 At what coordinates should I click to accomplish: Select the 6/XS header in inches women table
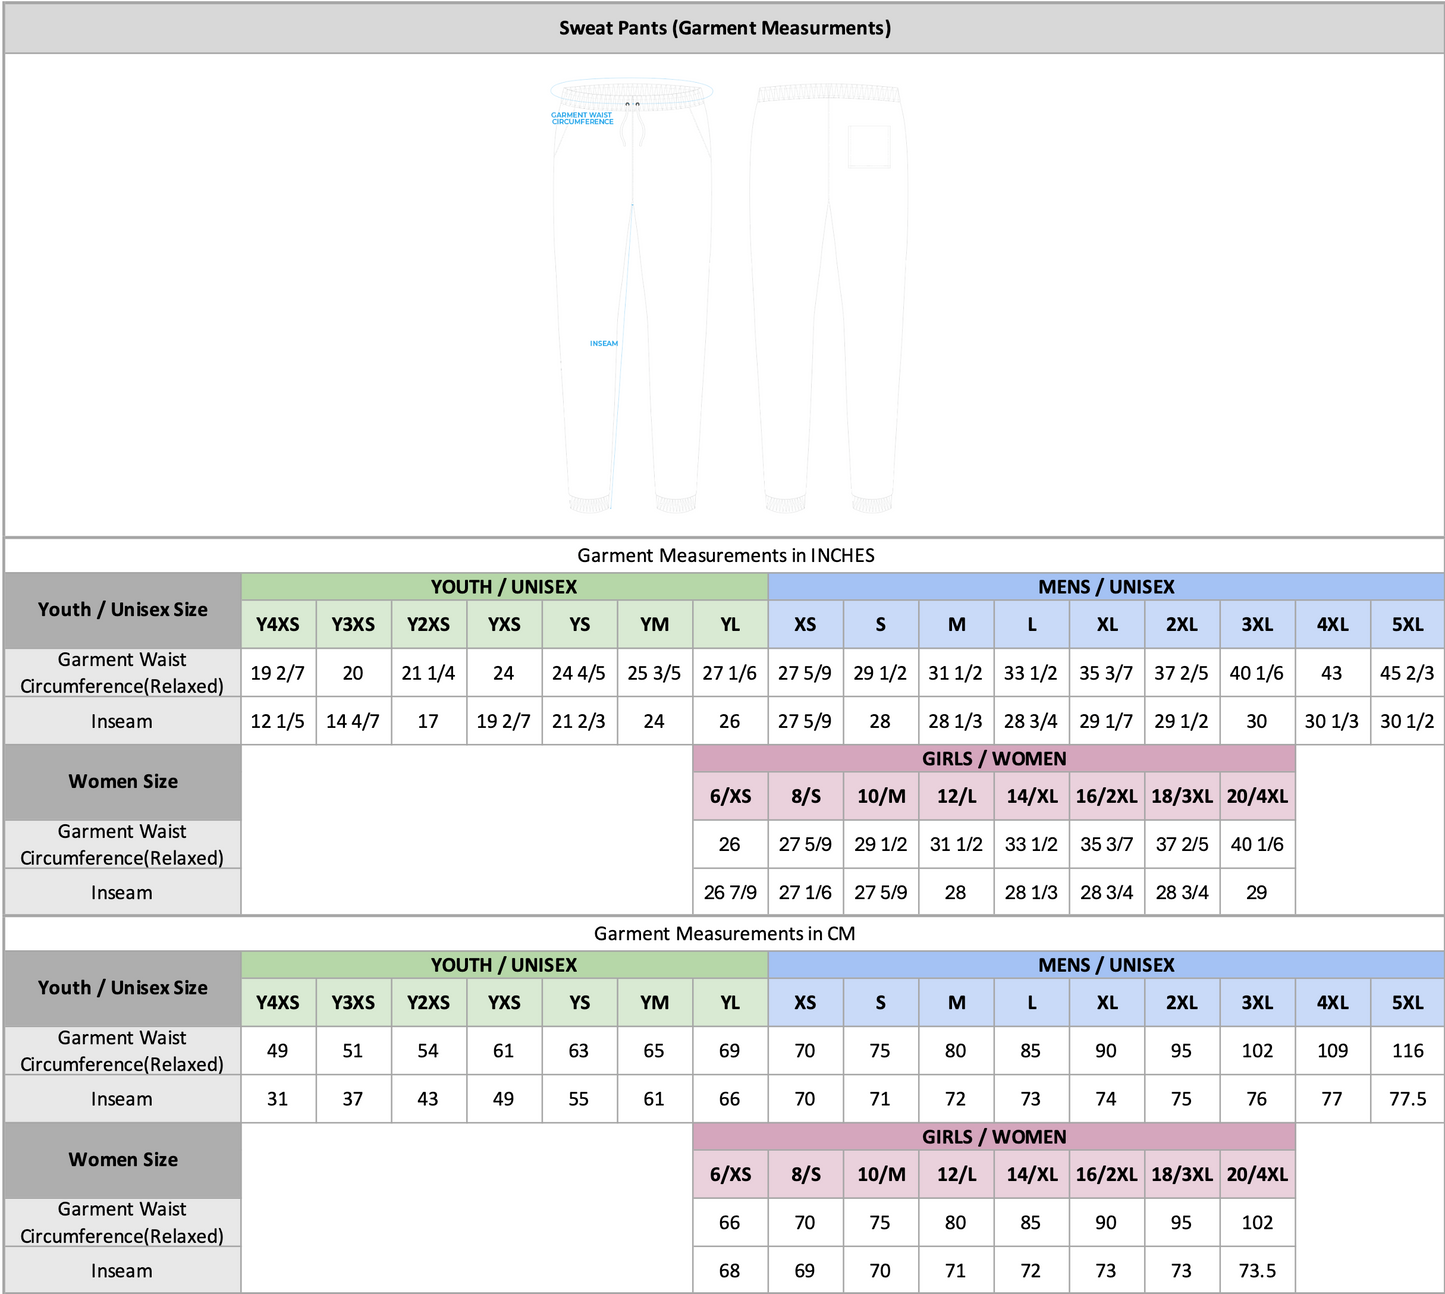[730, 796]
